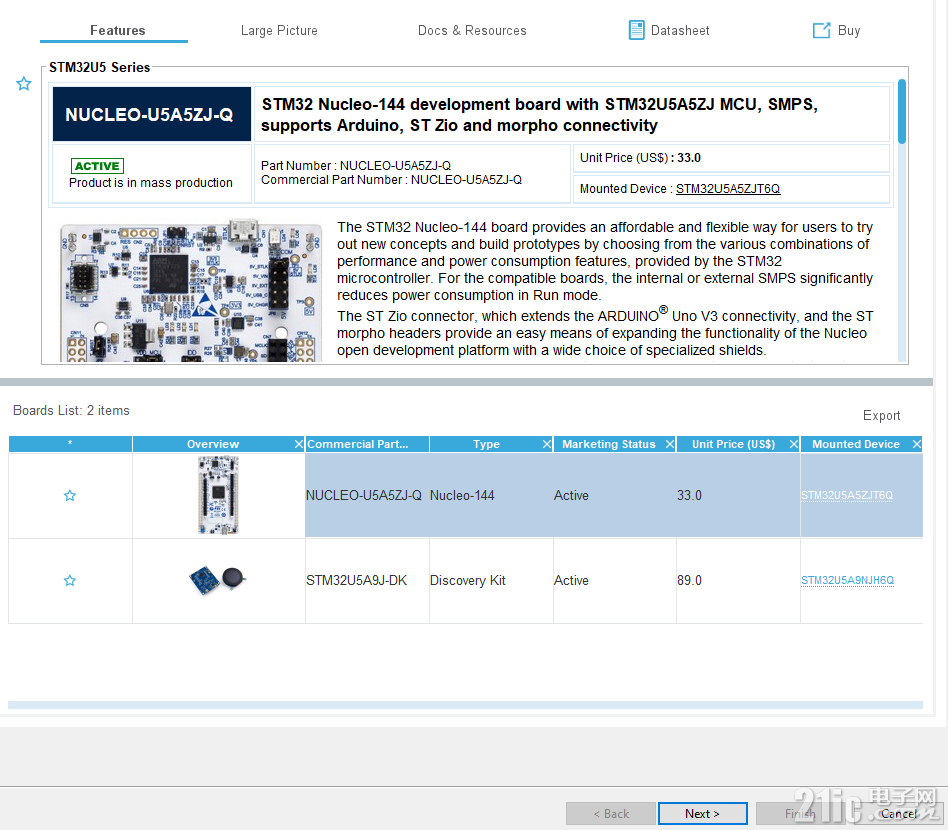
Task: Switch to the Large Picture tab
Action: tap(279, 30)
